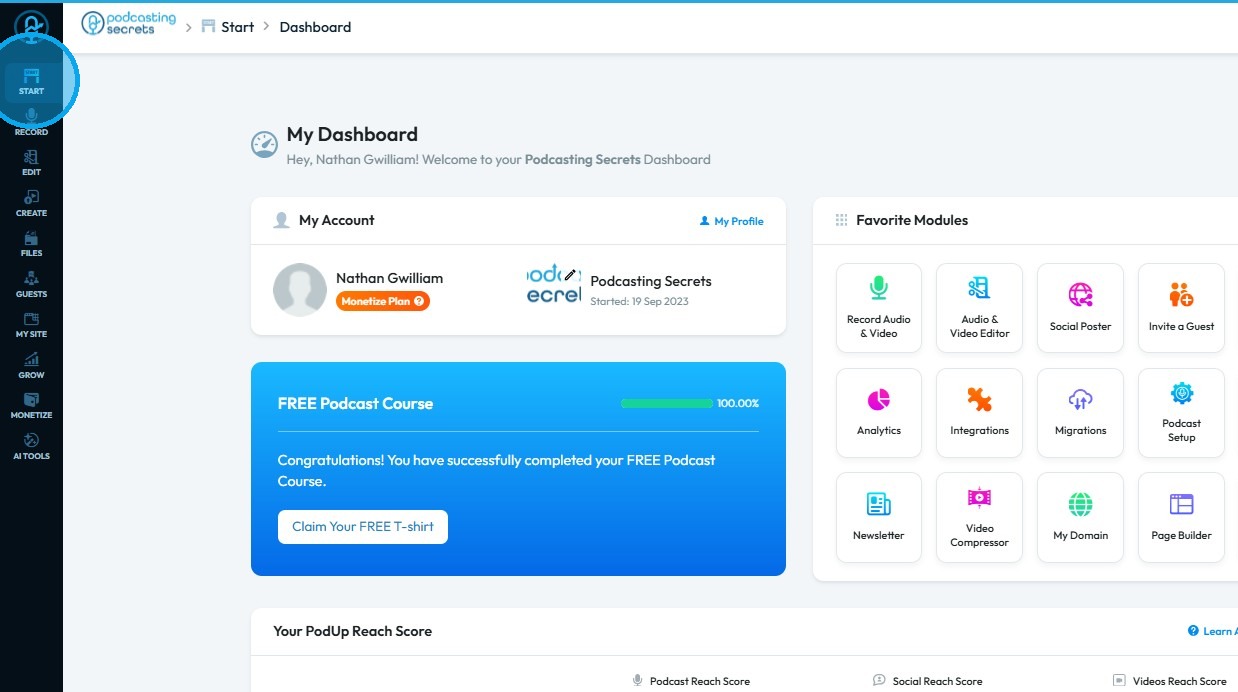The width and height of the screenshot is (1238, 692).
Task: Open the Invite a Guest module
Action: pyautogui.click(x=1181, y=308)
